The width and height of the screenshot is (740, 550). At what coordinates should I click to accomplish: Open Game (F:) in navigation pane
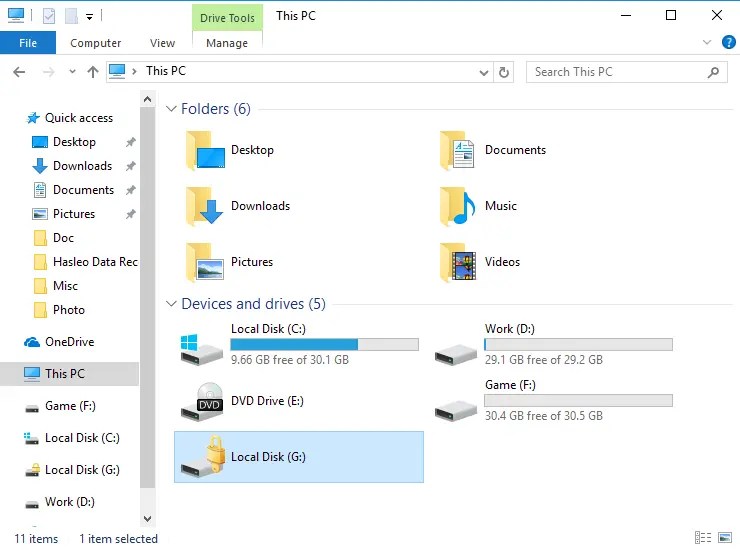click(x=60, y=406)
